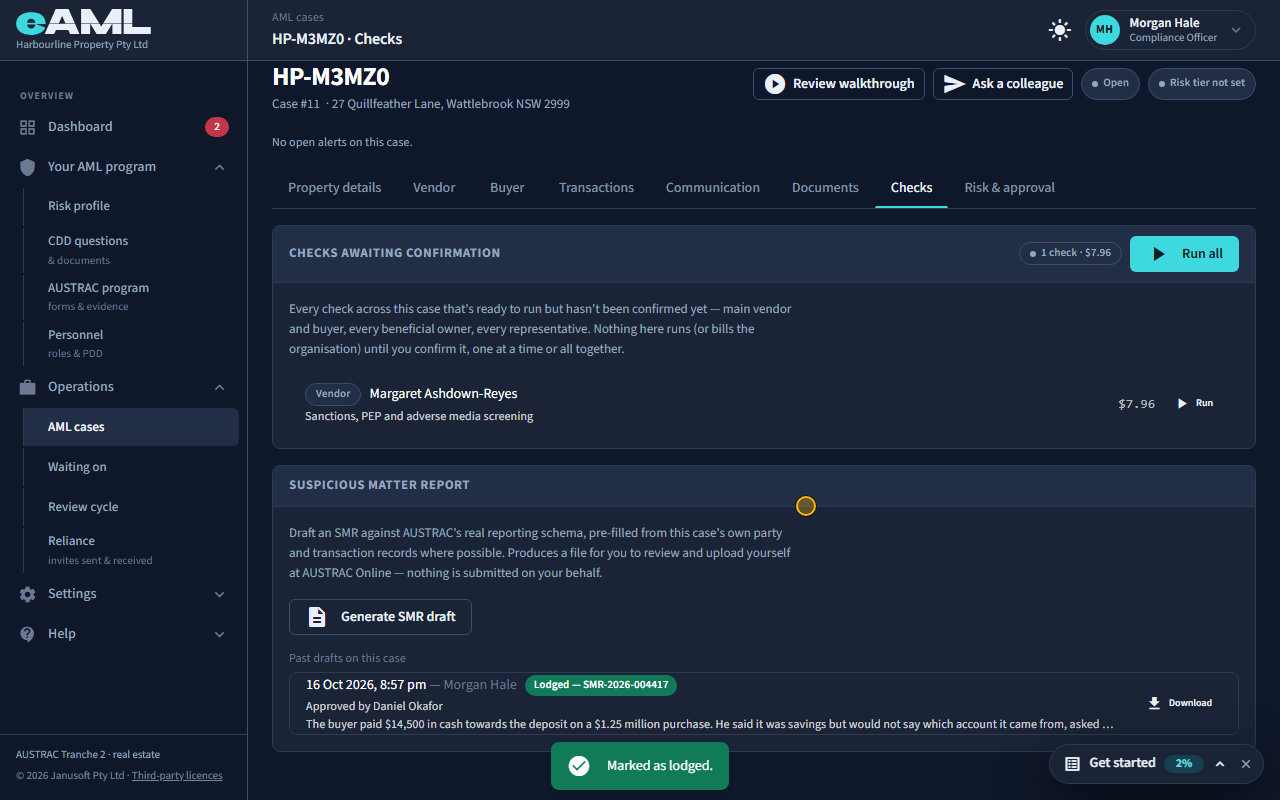Click the dashboard notification badge showing 2

point(217,127)
